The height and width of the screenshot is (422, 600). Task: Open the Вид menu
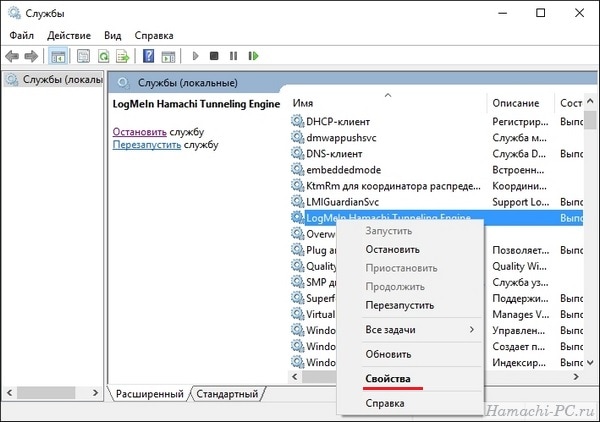click(112, 36)
